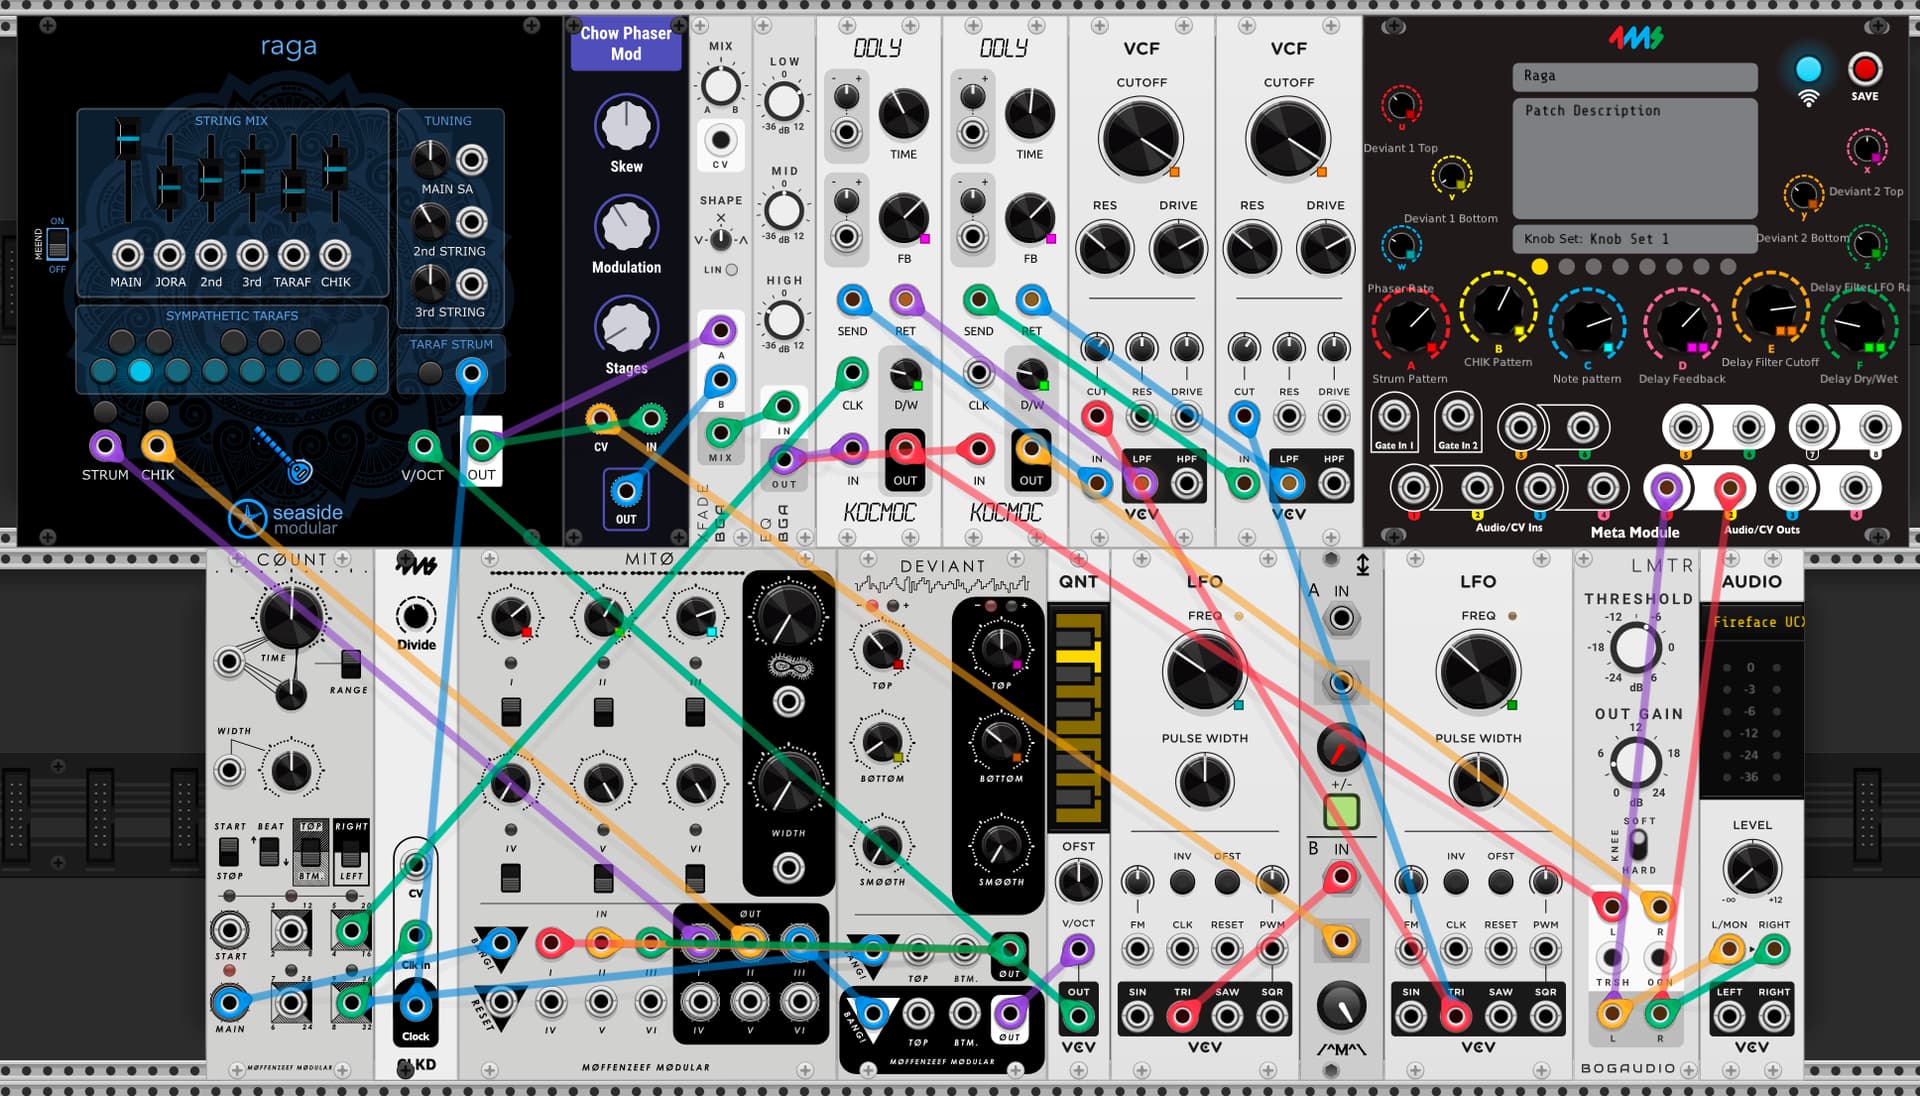Click the MAIN jack on COUNT

[229, 1001]
